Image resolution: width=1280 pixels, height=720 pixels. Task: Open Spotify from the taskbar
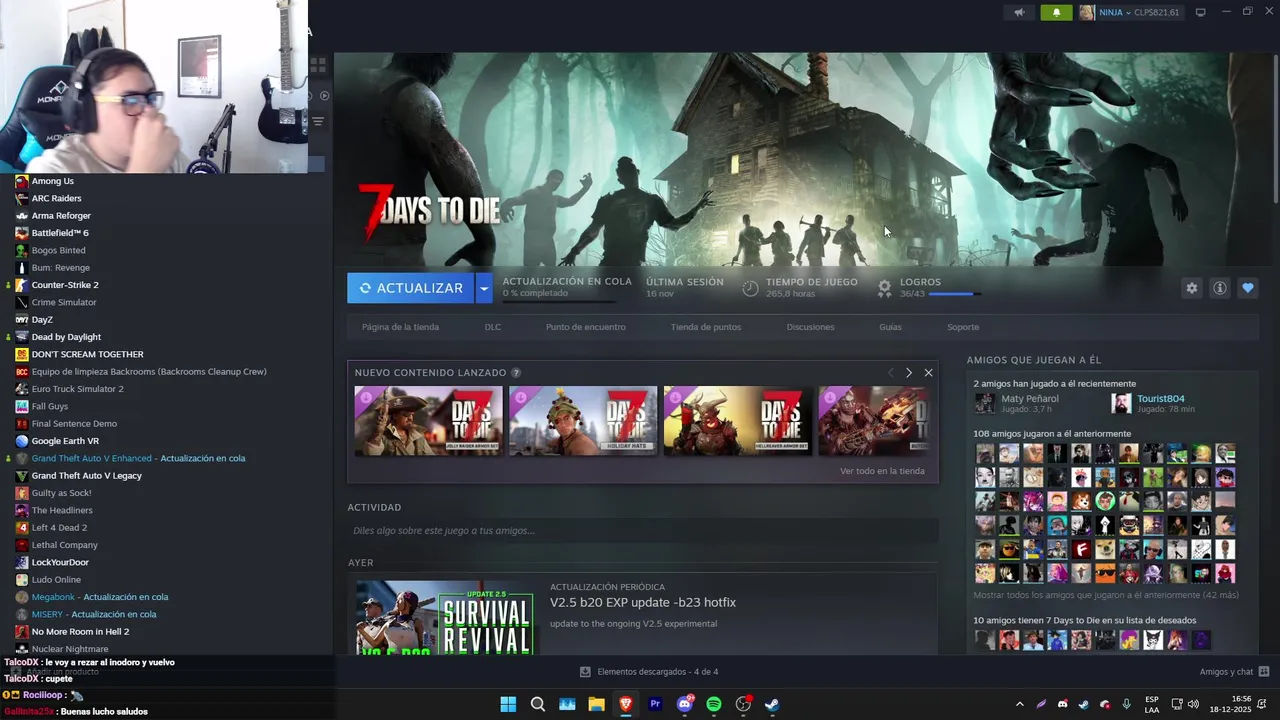click(714, 704)
